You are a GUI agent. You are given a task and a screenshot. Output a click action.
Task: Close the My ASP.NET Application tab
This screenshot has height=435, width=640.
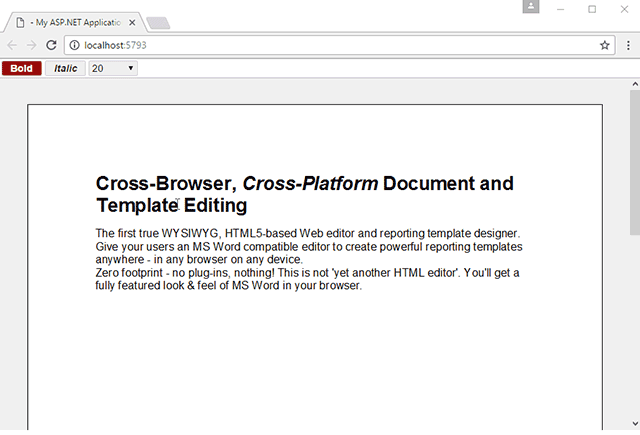[x=132, y=23]
